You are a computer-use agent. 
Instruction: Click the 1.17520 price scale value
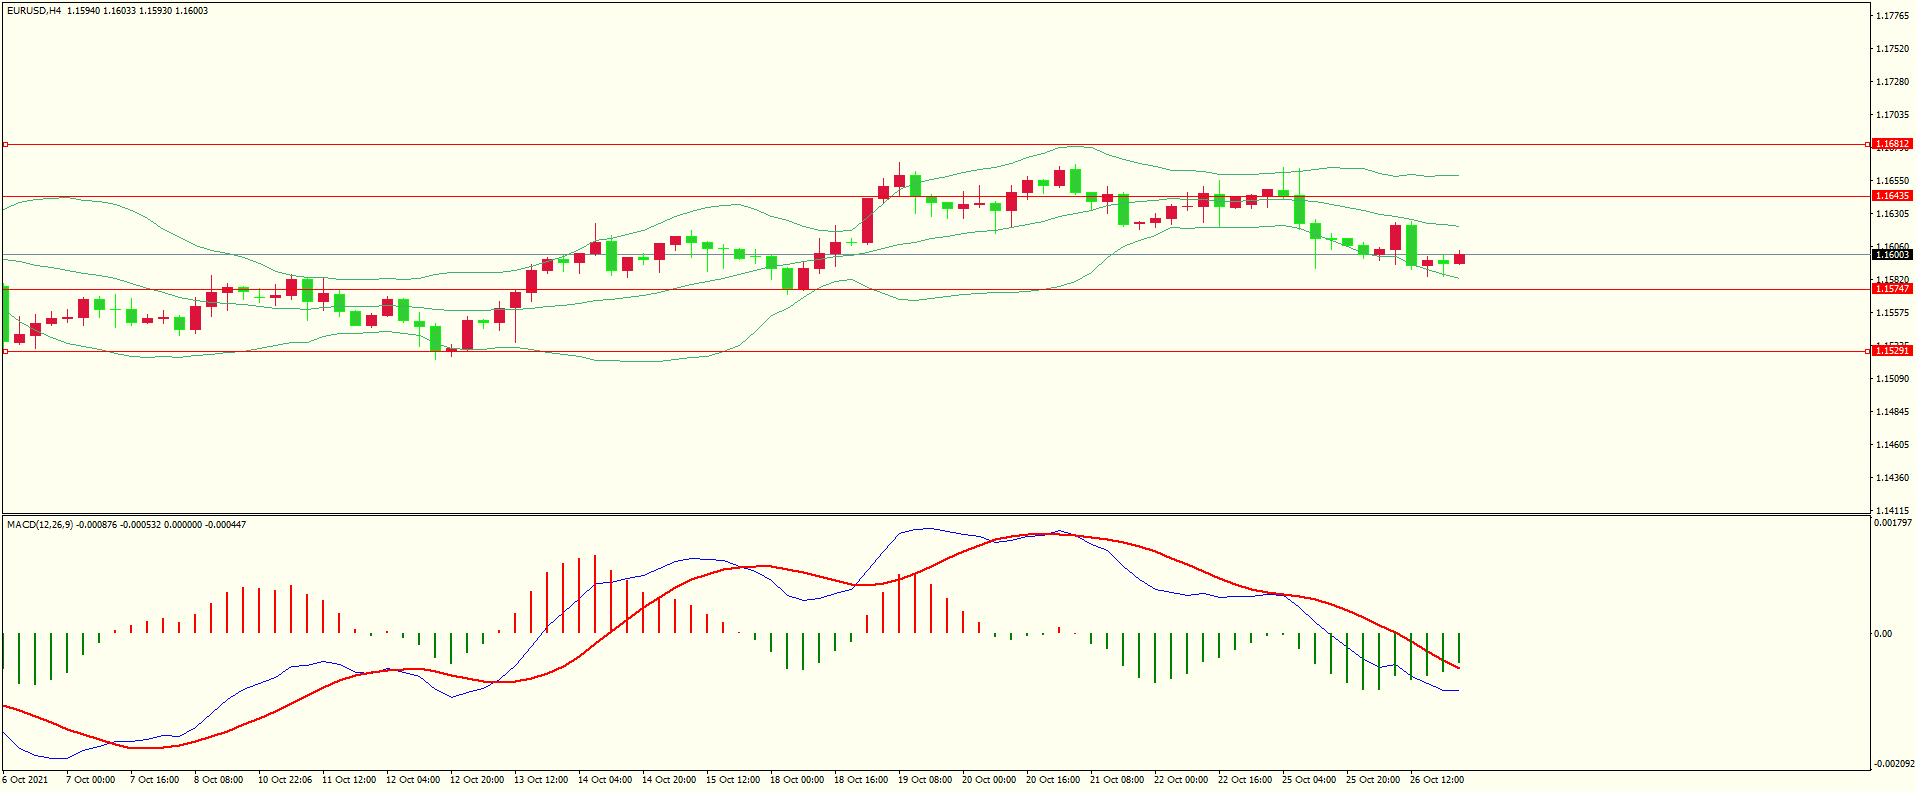tap(1893, 49)
